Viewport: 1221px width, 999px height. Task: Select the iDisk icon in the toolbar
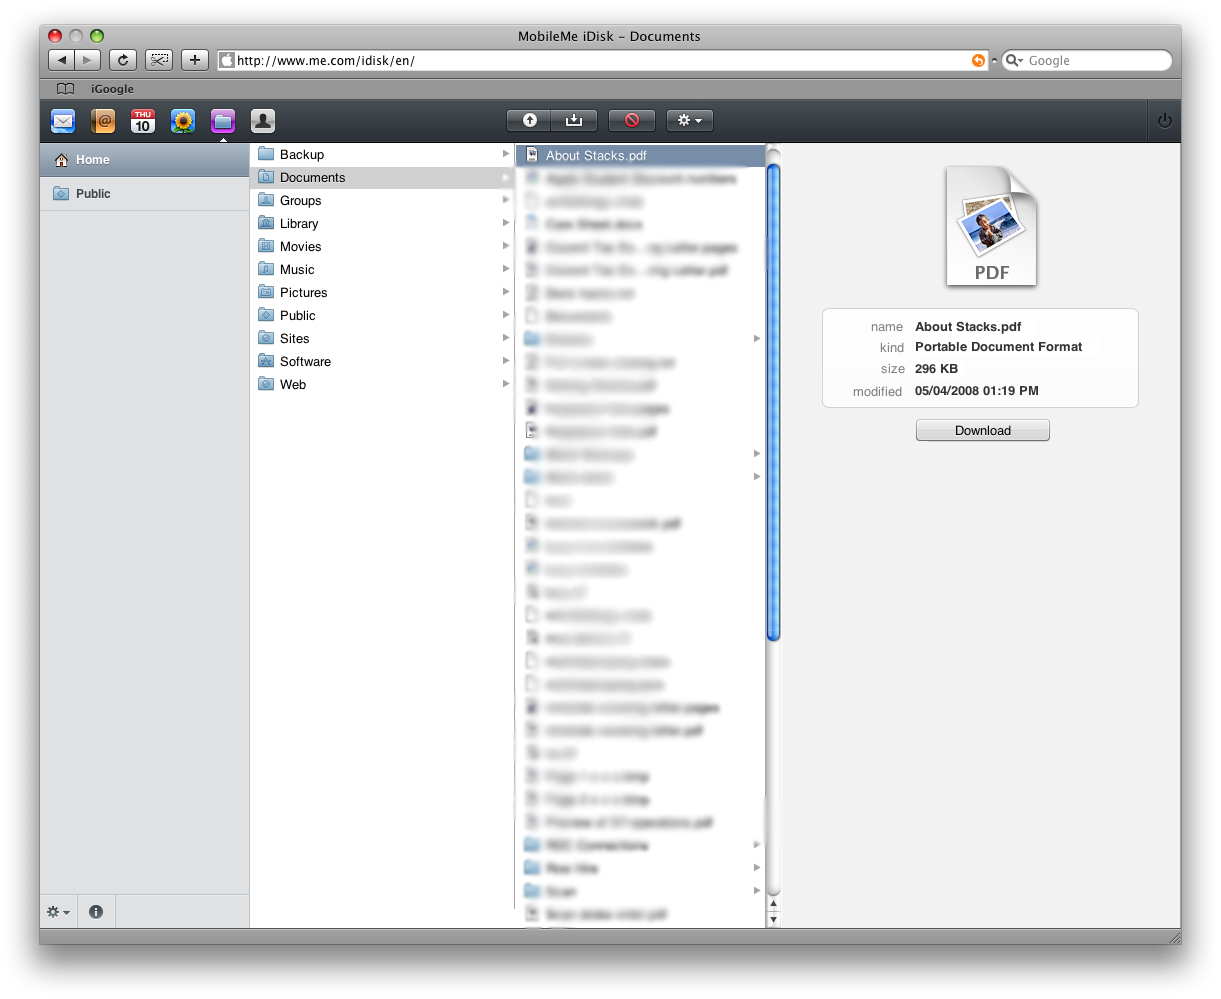(223, 120)
